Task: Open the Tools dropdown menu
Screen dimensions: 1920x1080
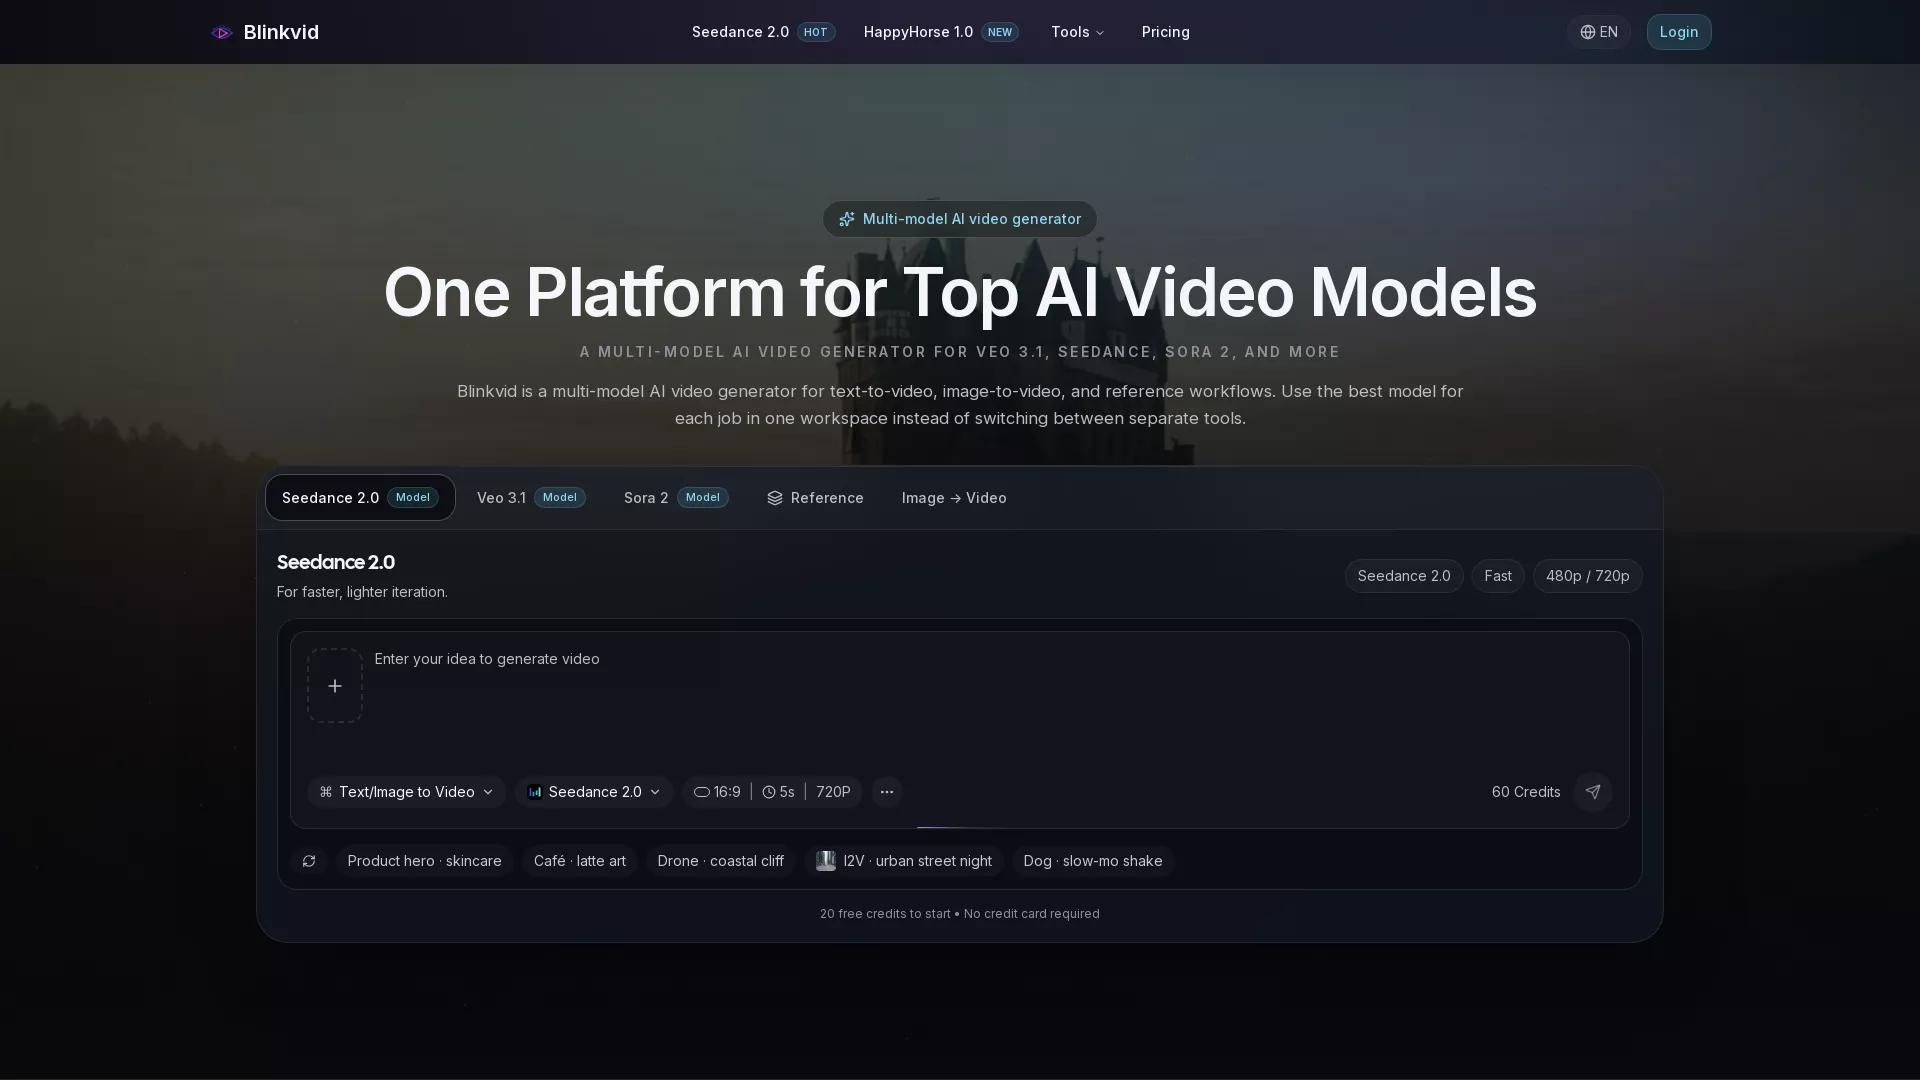Action: point(1077,32)
